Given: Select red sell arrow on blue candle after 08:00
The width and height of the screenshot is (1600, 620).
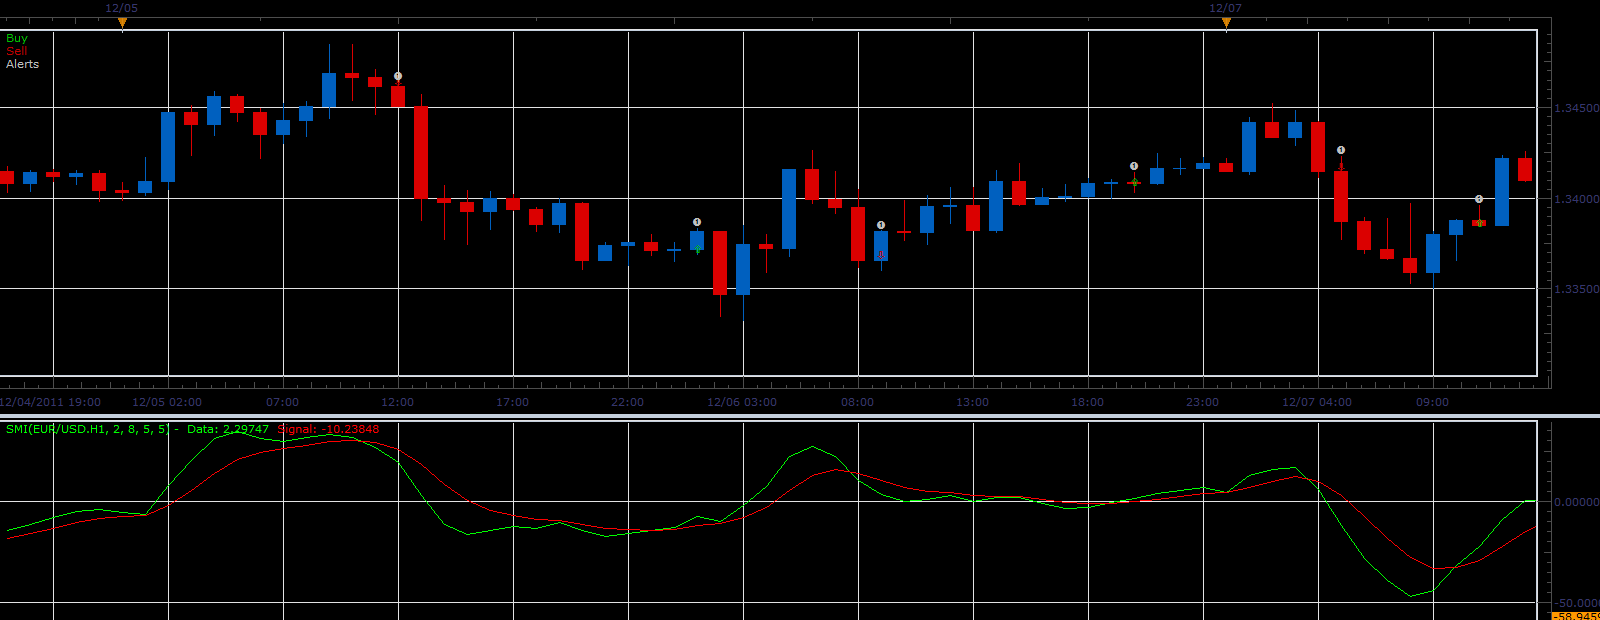Looking at the screenshot, I should (881, 256).
